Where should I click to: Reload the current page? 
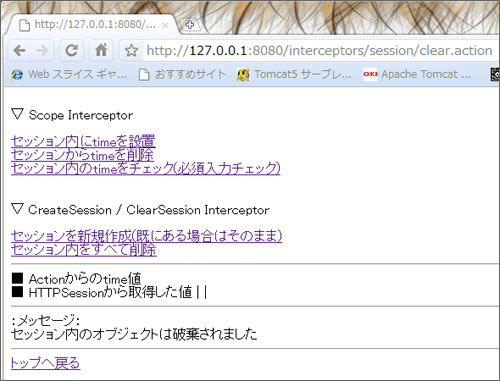[71, 51]
